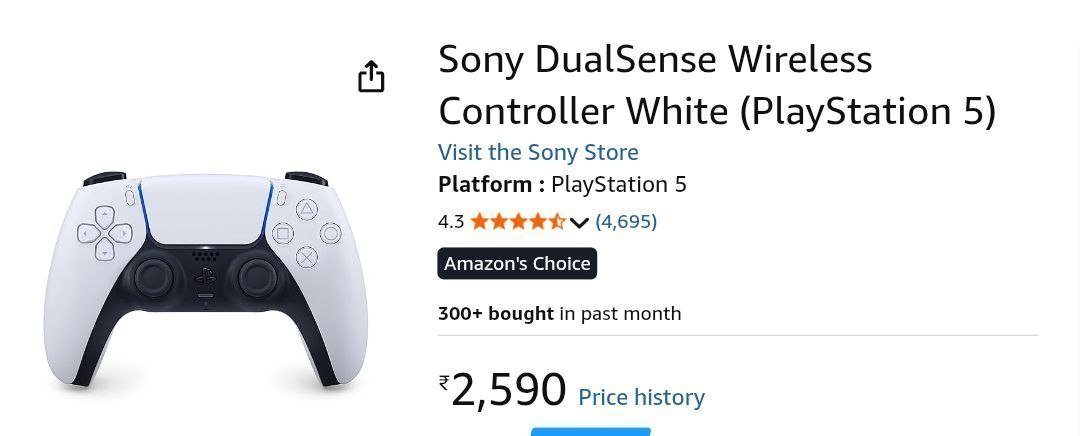The width and height of the screenshot is (1080, 436).
Task: Visit the Sony Store link
Action: click(538, 152)
